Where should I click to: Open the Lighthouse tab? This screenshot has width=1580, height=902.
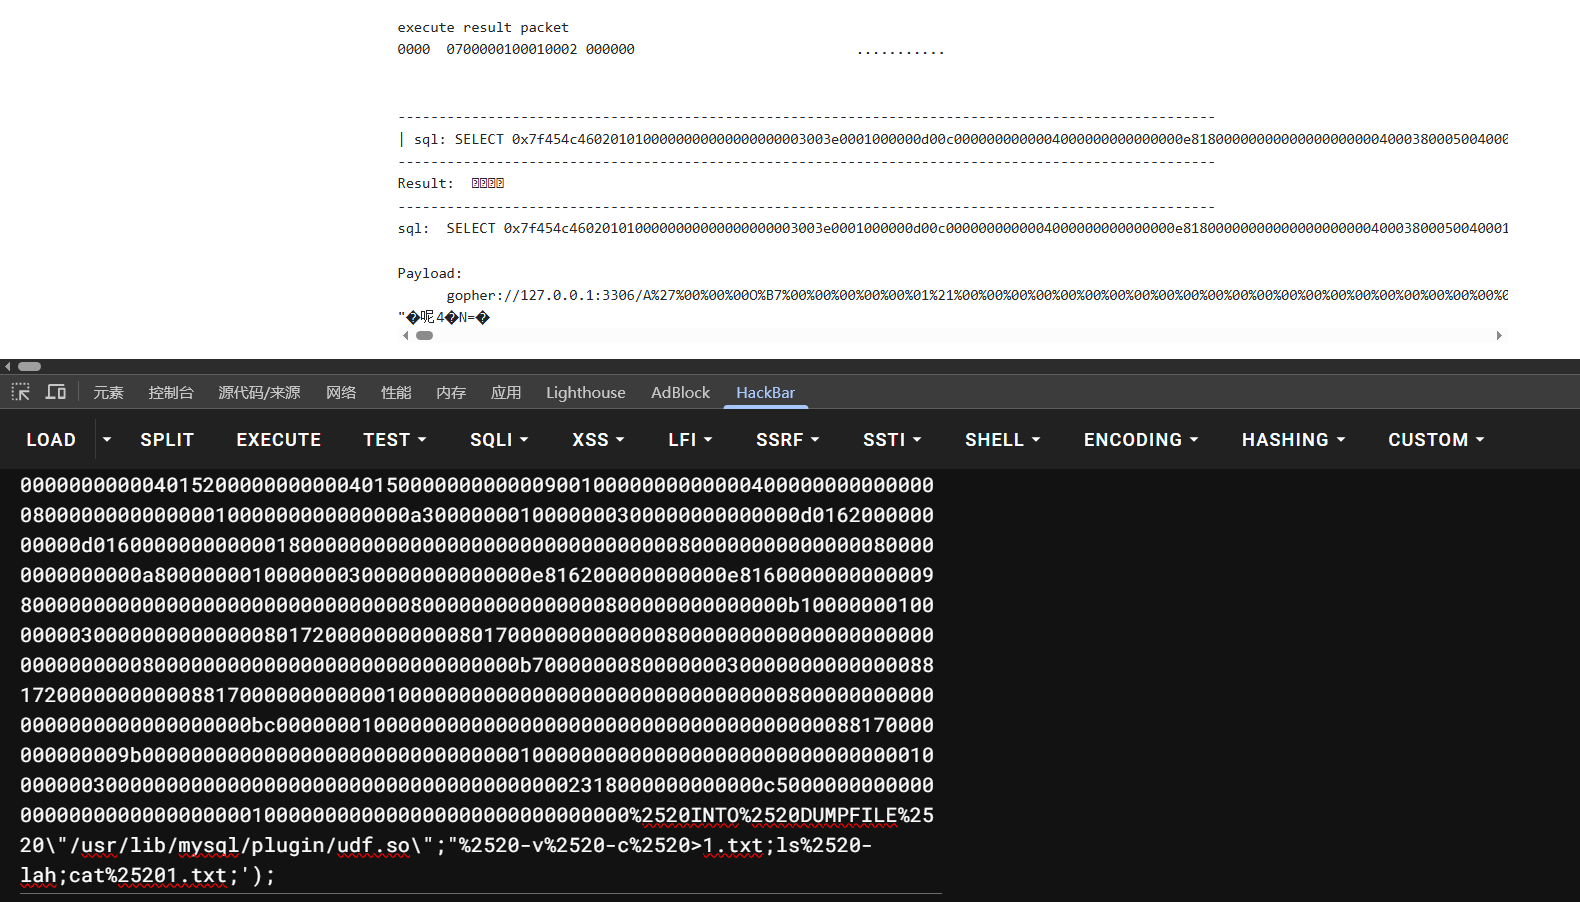point(585,393)
